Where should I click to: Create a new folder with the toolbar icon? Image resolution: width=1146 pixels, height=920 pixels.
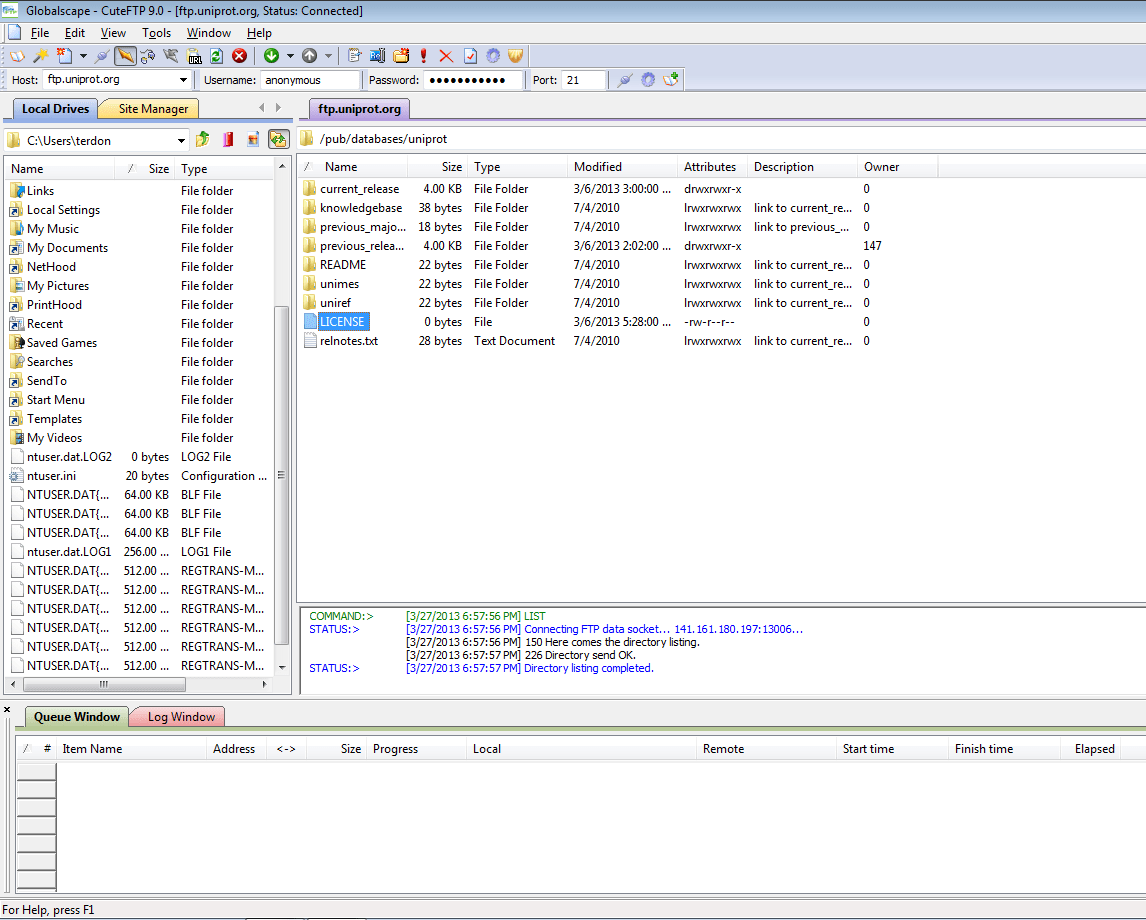point(401,56)
